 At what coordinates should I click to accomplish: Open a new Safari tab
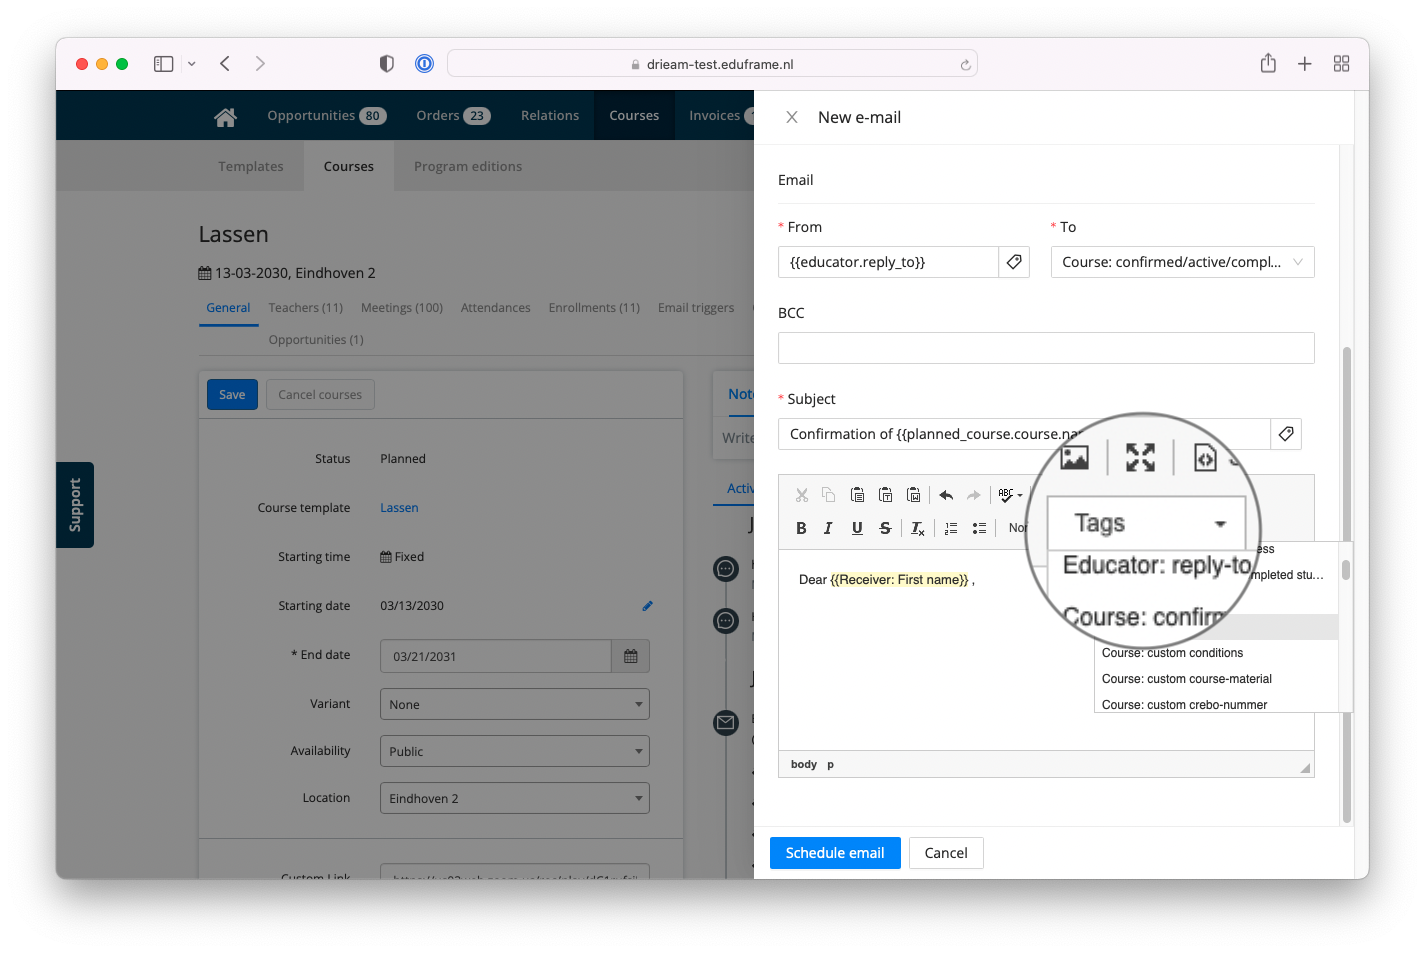1305,64
